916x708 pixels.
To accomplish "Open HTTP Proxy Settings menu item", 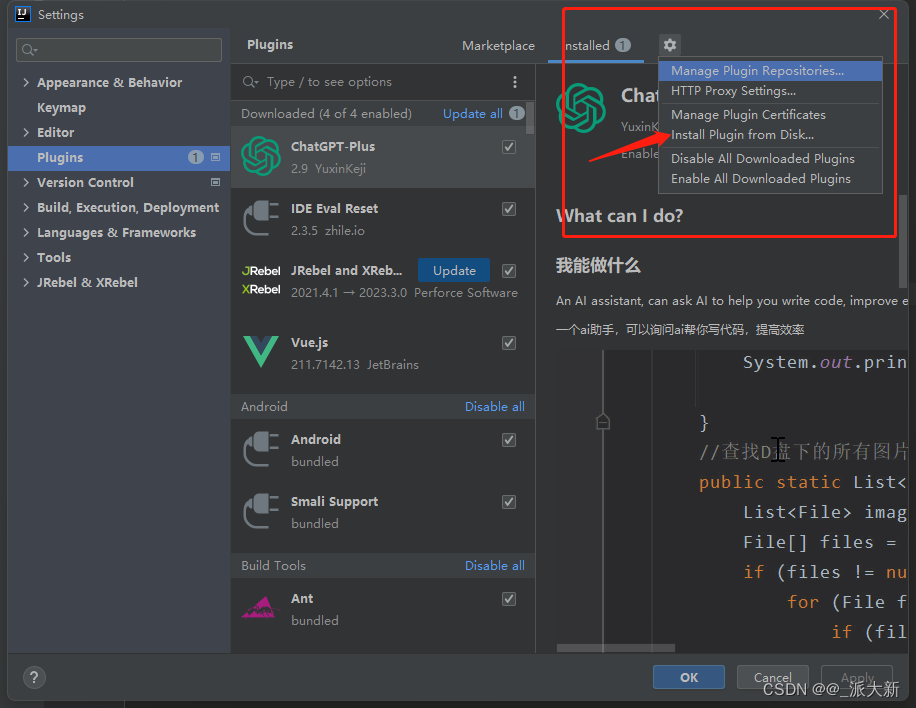I will [x=770, y=91].
